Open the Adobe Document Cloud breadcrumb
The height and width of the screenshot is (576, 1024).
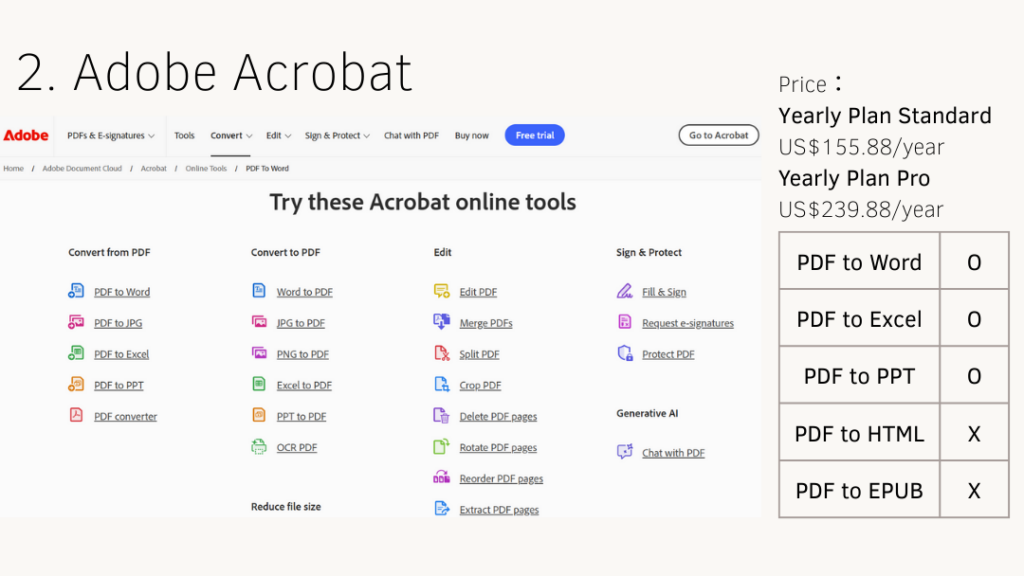pos(82,168)
